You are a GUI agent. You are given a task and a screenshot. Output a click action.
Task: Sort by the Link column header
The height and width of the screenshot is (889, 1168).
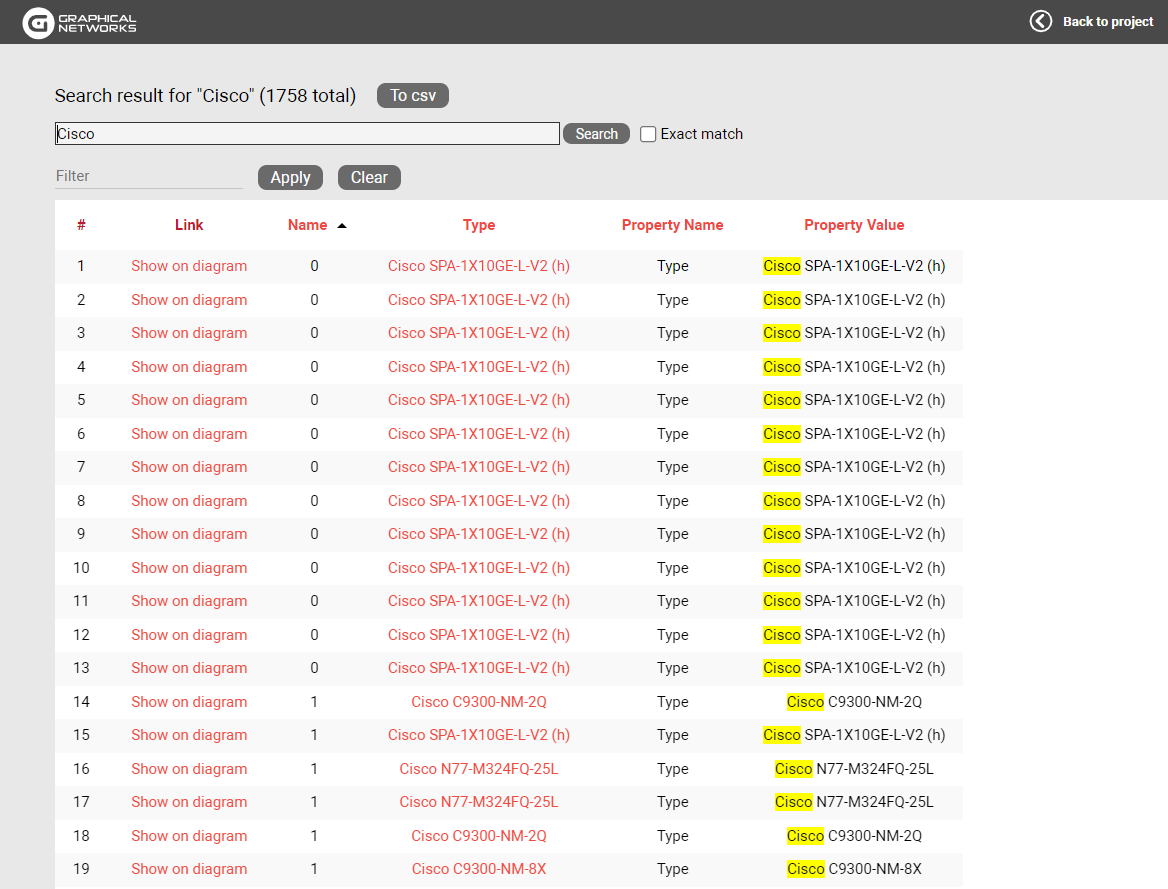coord(189,225)
